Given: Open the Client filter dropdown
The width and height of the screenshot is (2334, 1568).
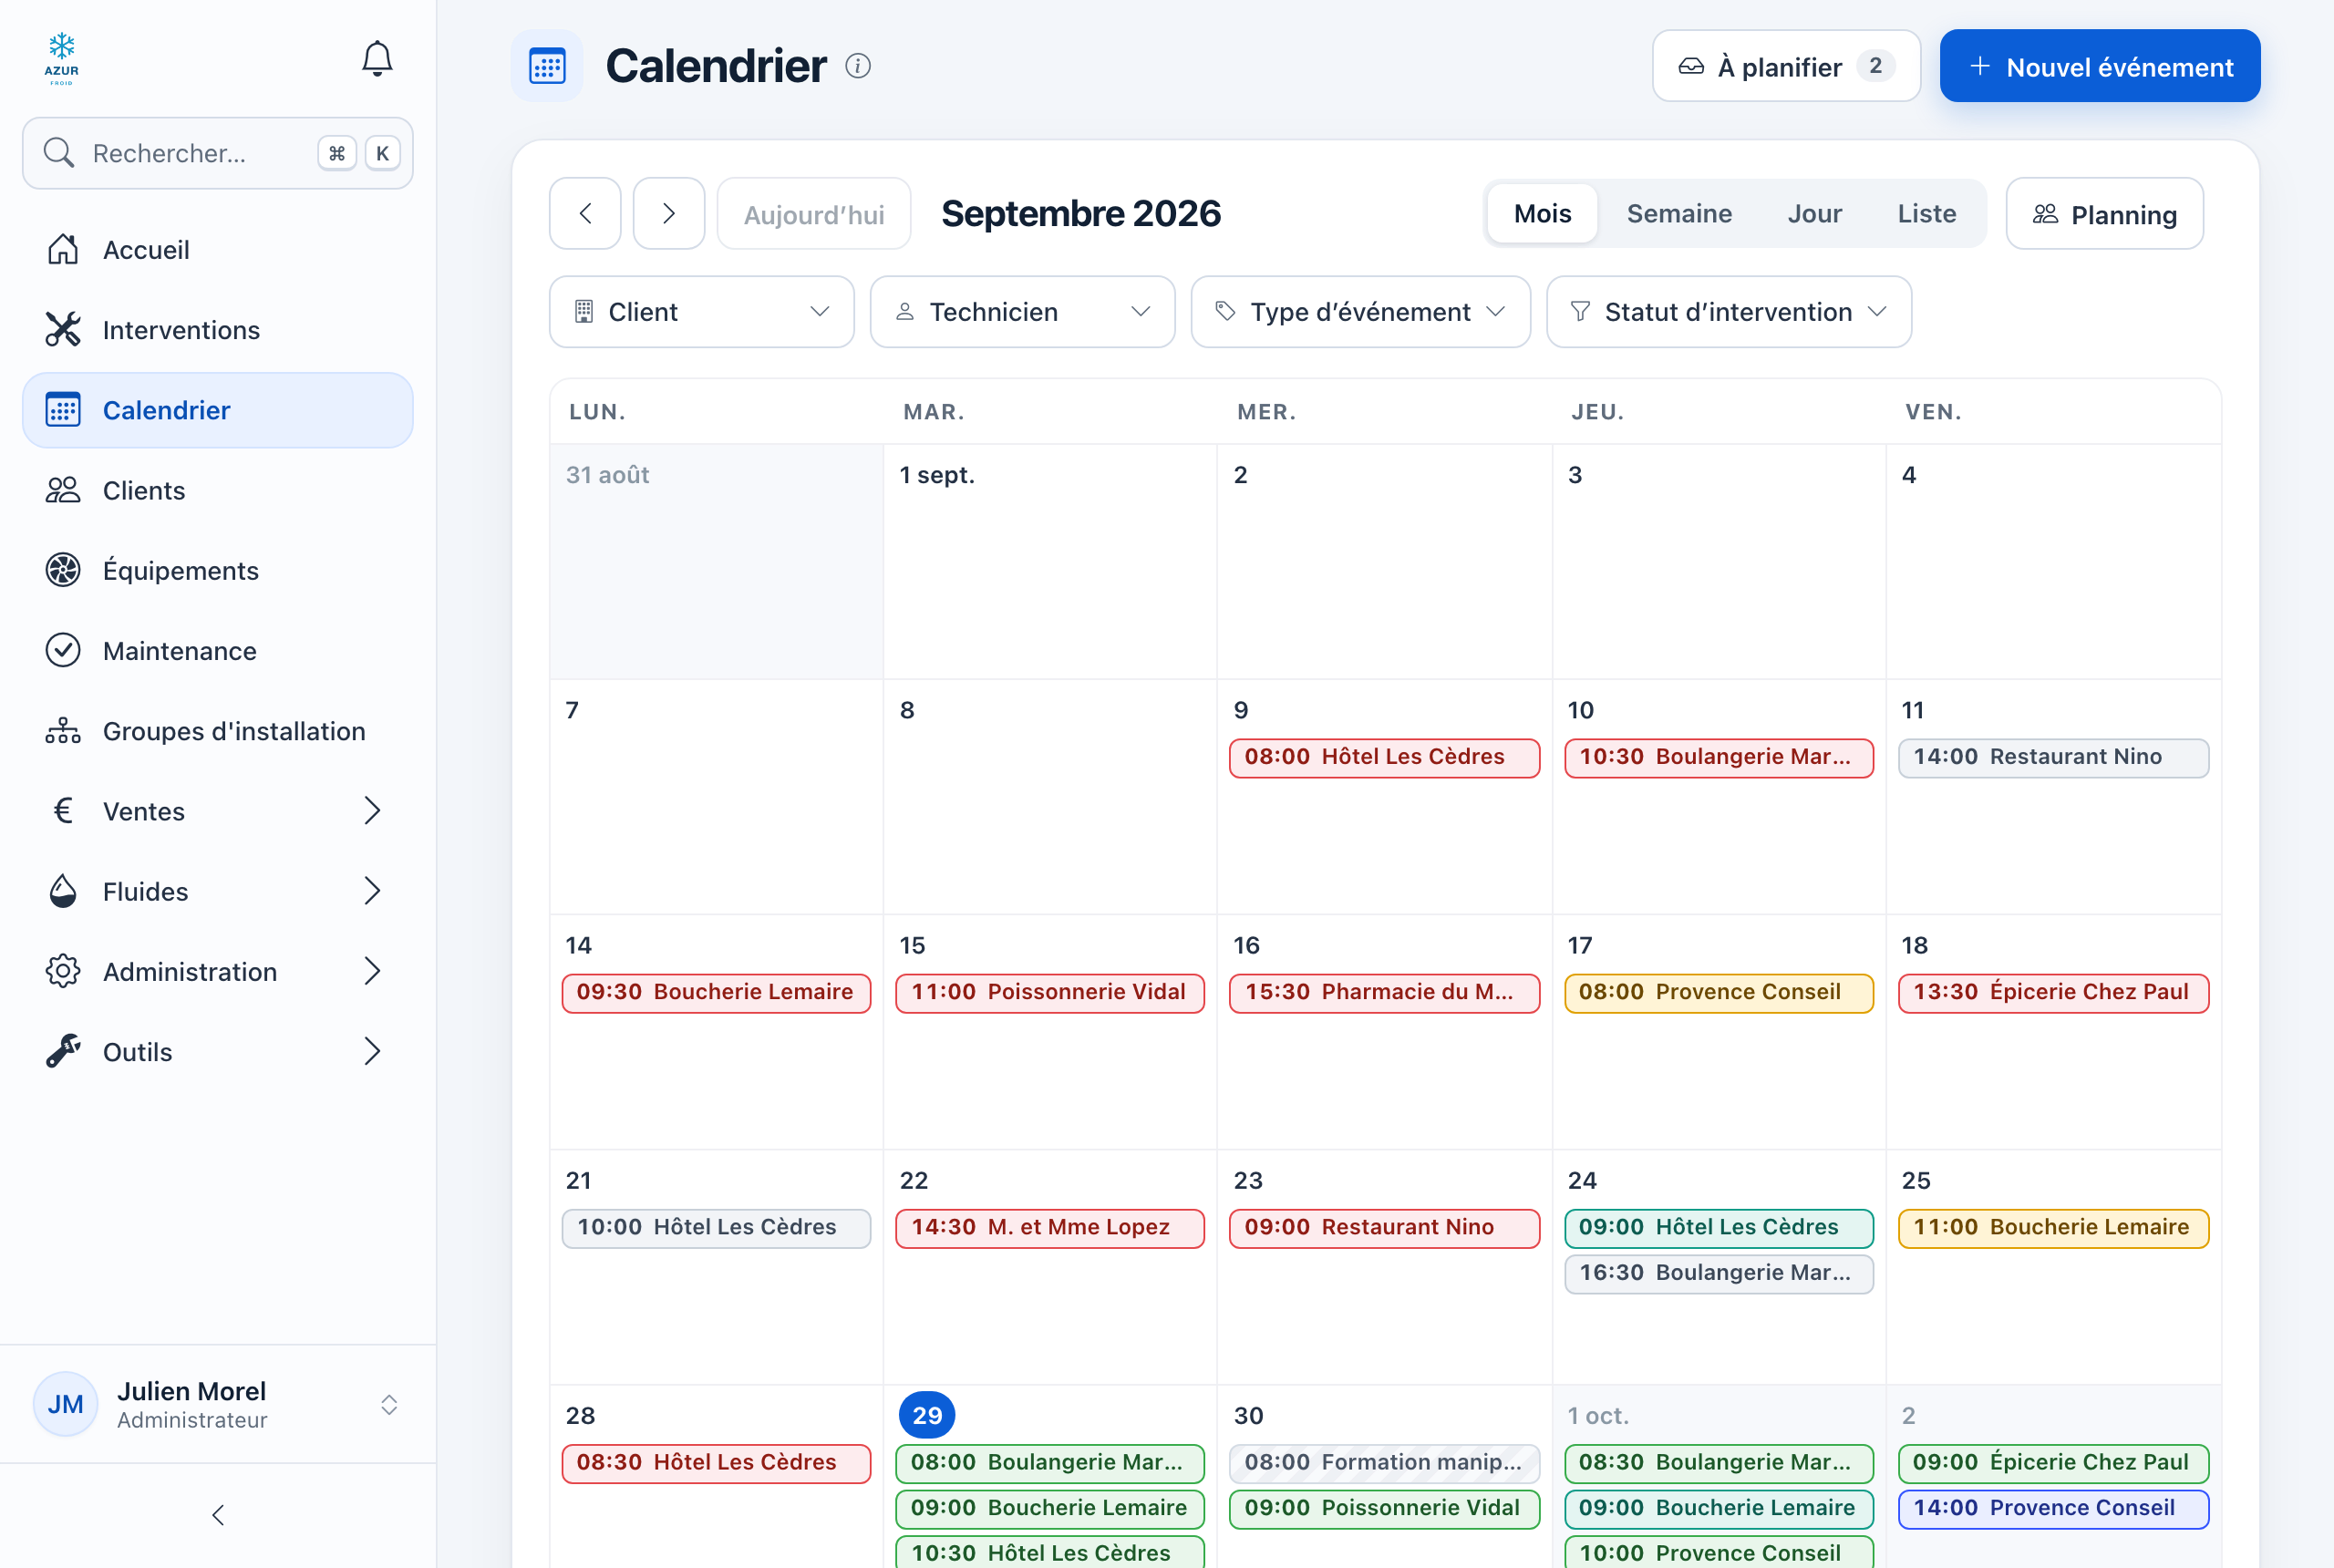Looking at the screenshot, I should [x=702, y=312].
